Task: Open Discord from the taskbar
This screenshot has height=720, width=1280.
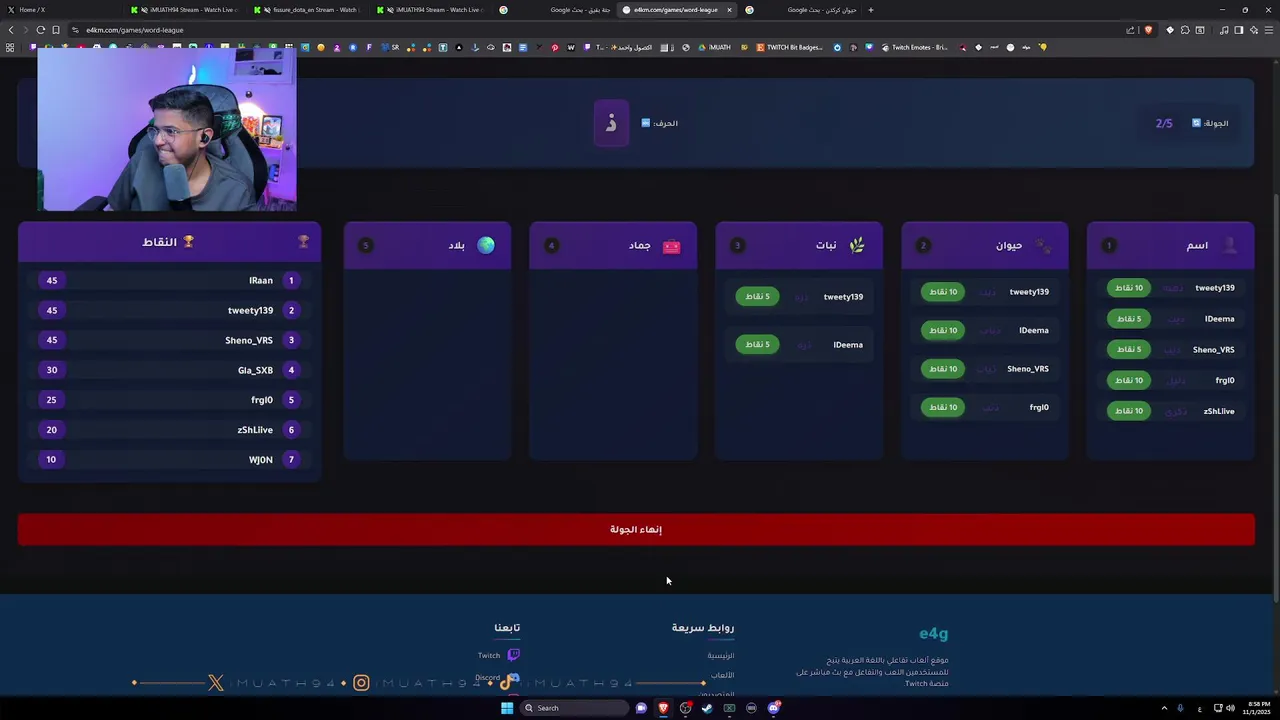Action: tap(774, 708)
